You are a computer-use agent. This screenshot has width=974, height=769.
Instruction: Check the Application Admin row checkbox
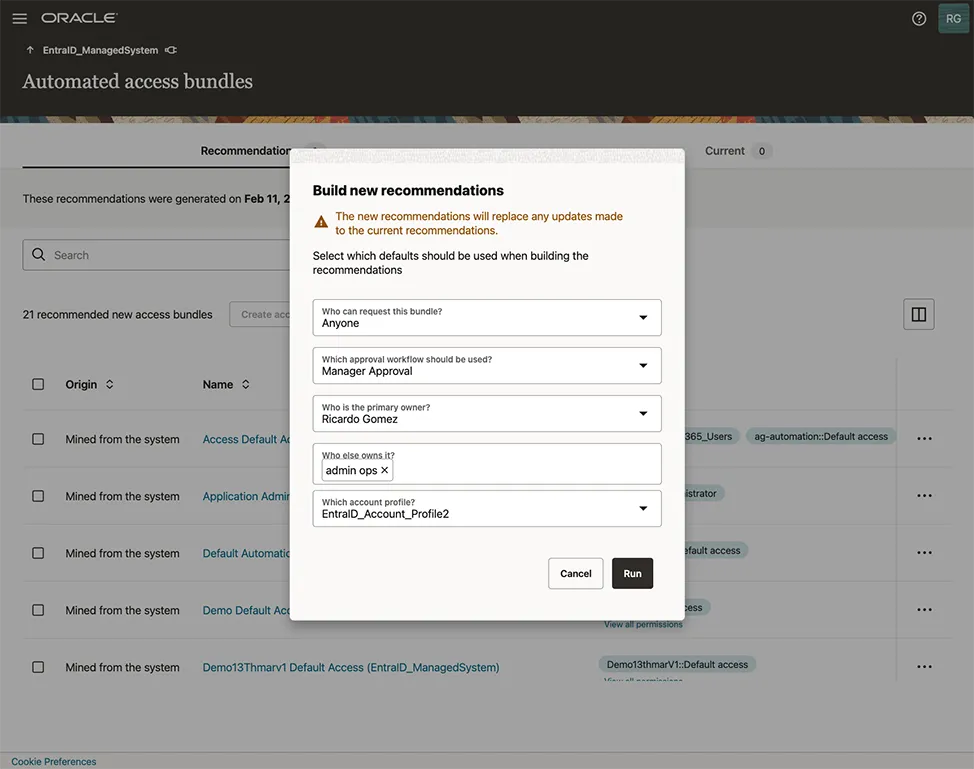(38, 496)
